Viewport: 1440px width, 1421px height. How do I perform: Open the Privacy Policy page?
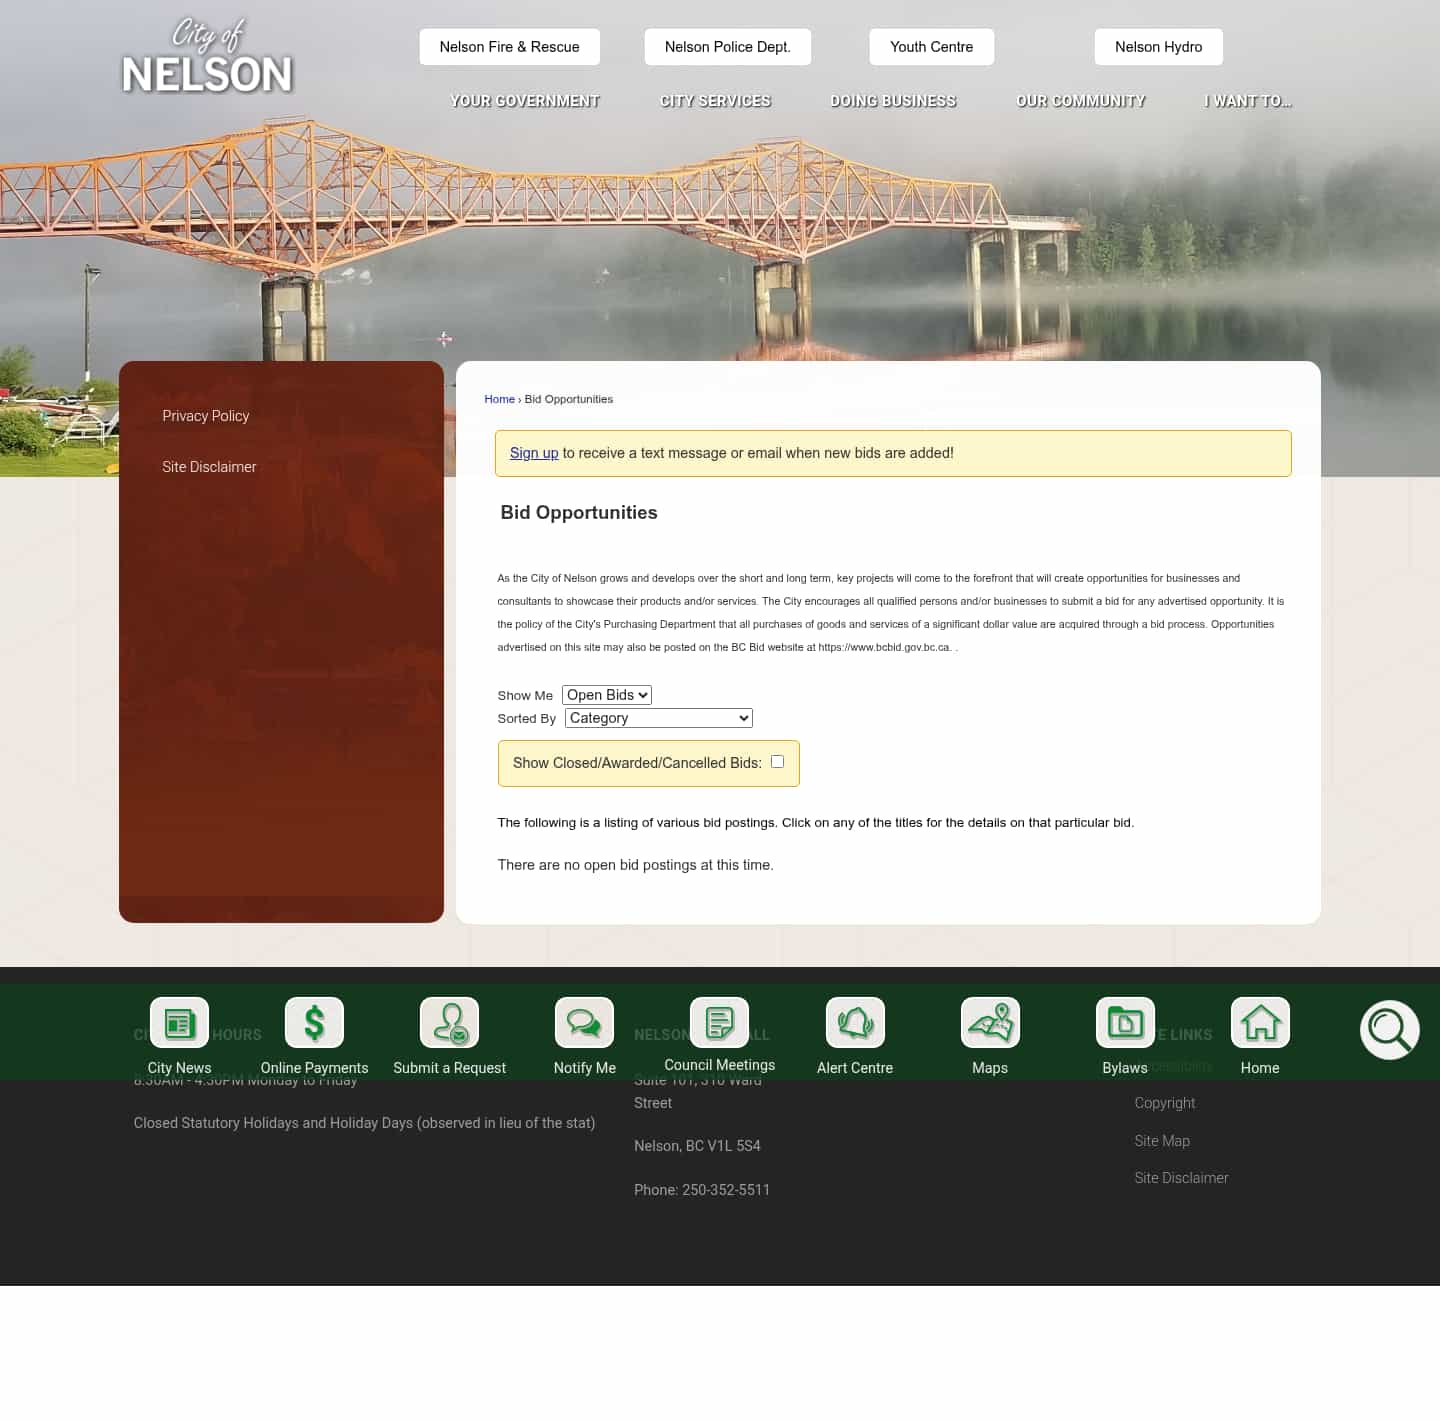205,416
